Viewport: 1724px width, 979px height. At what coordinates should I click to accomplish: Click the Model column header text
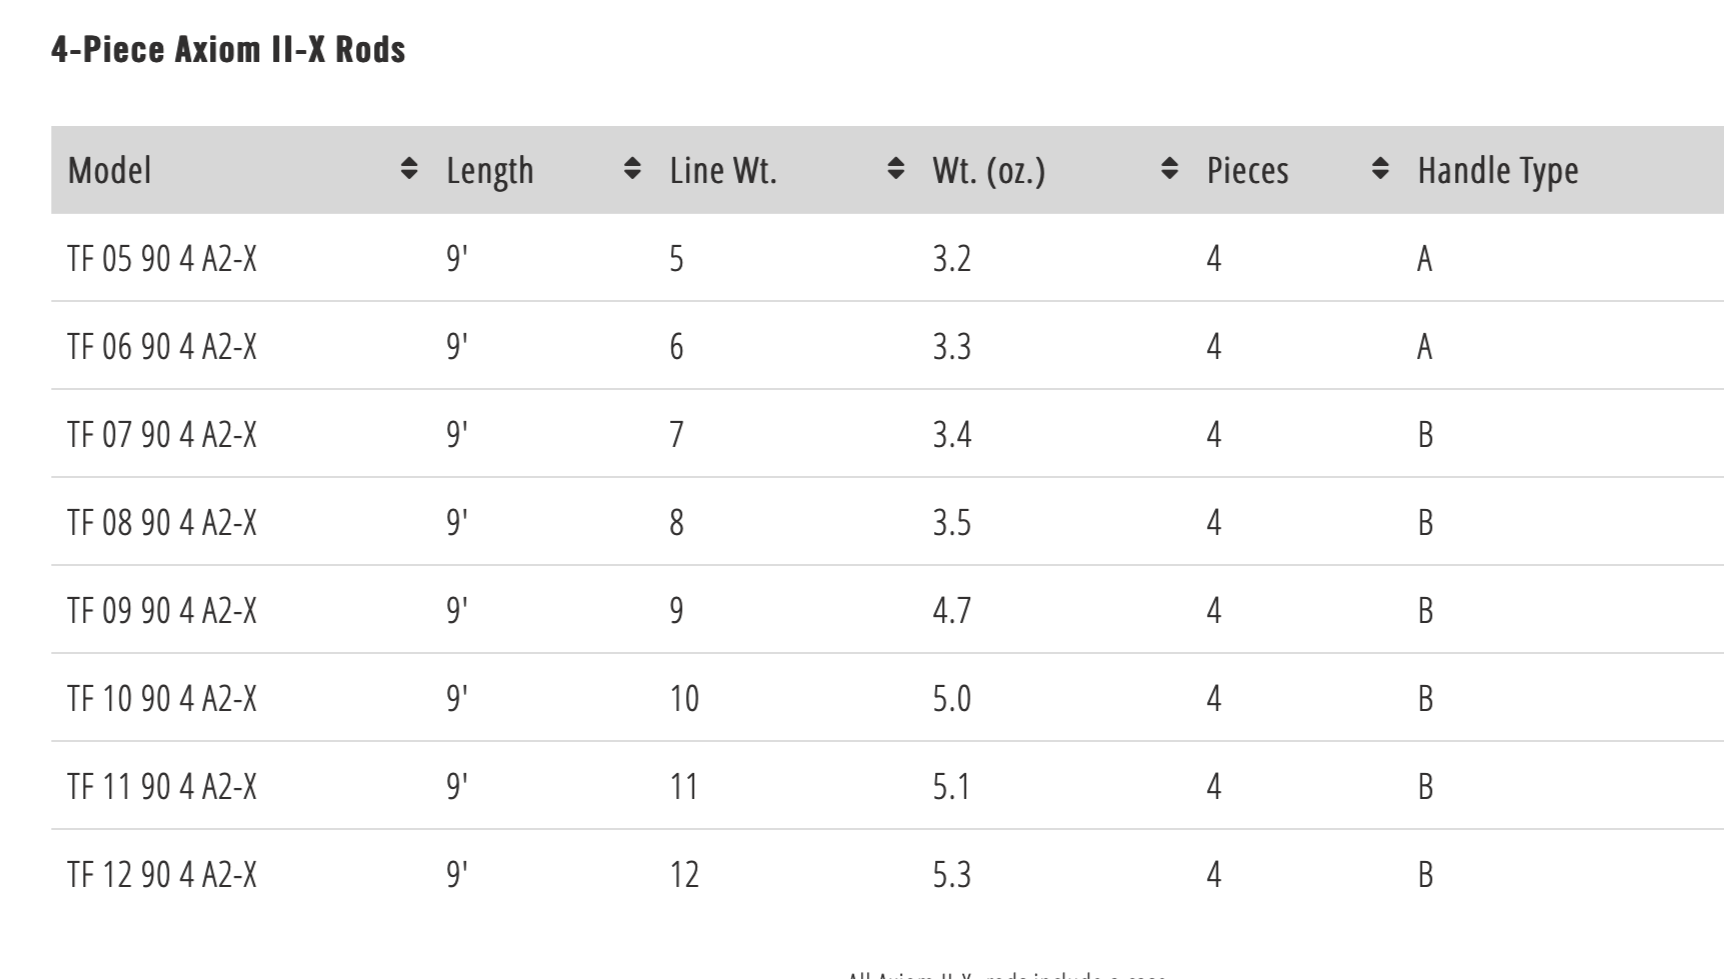(x=110, y=170)
